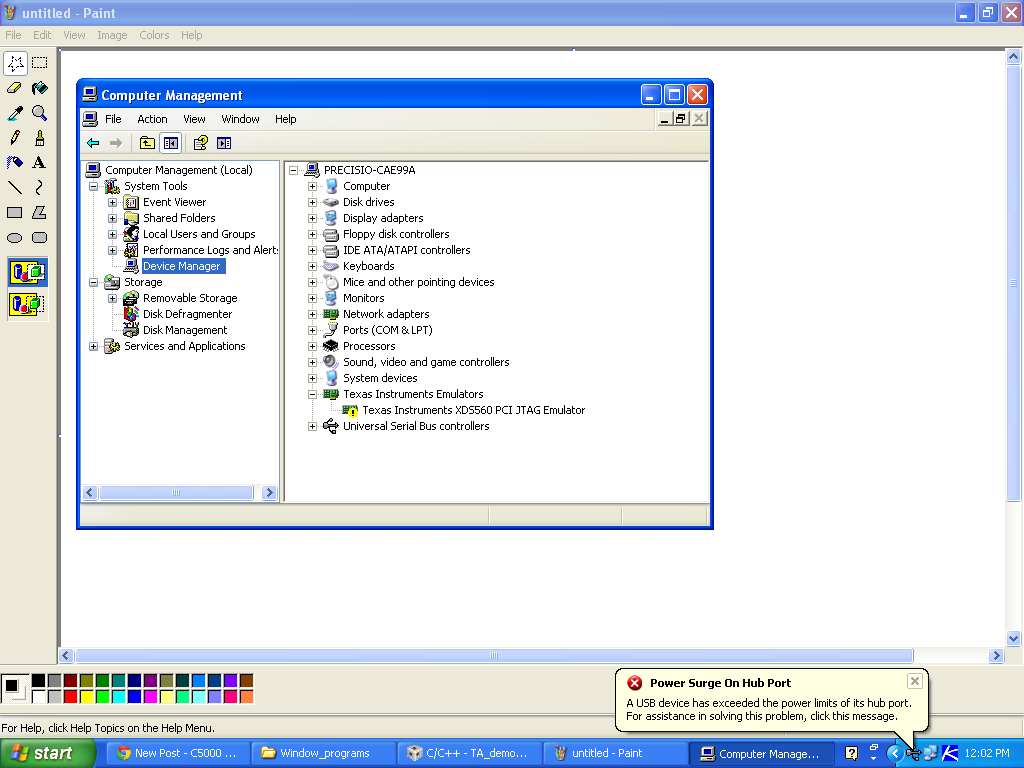Select the Ellipse shape tool
1024x768 pixels.
point(15,238)
